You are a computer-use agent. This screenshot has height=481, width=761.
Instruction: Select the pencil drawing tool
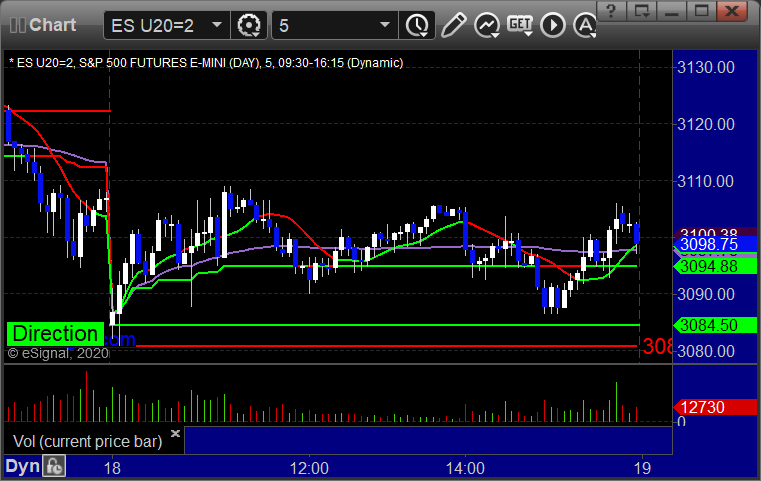pos(453,25)
